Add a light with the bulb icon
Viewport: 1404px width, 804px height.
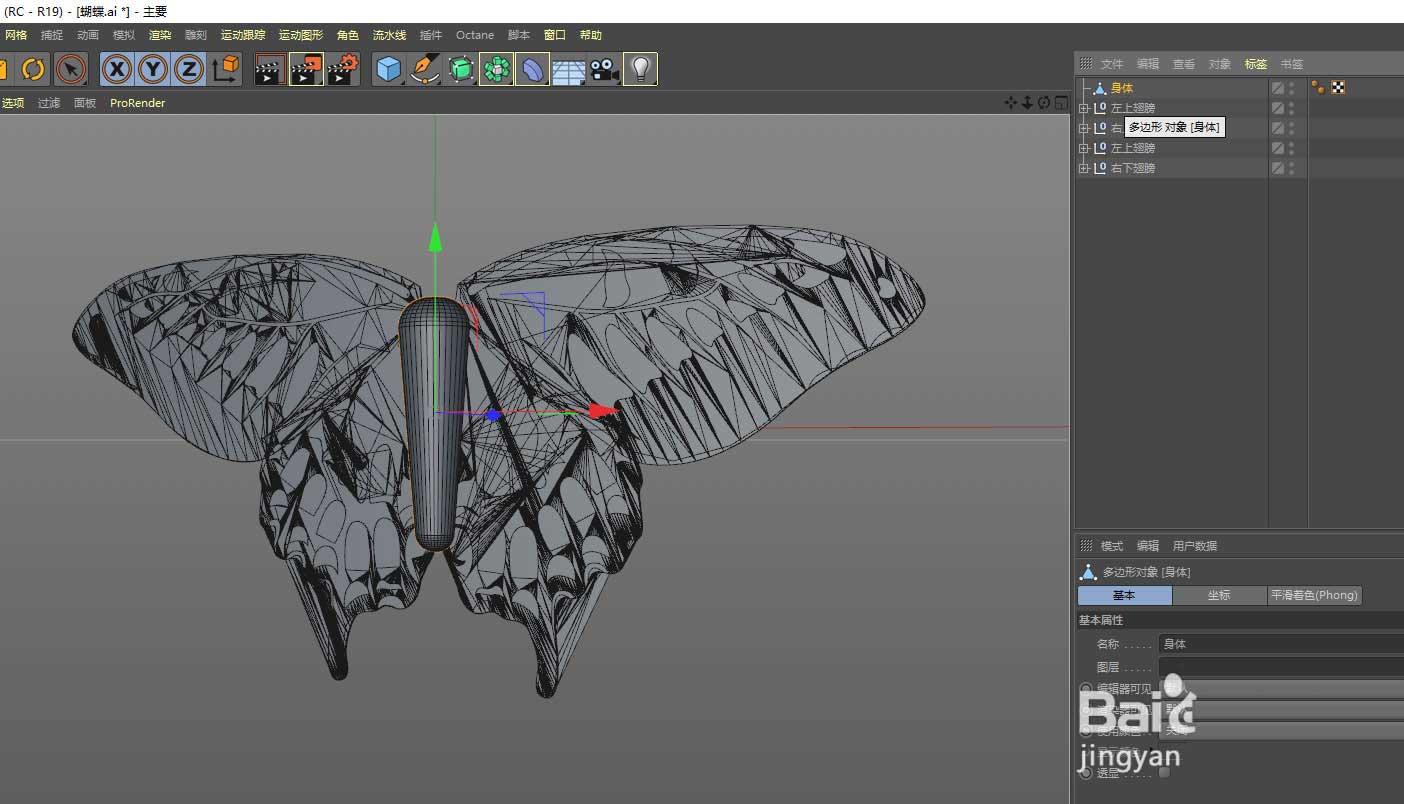click(640, 69)
